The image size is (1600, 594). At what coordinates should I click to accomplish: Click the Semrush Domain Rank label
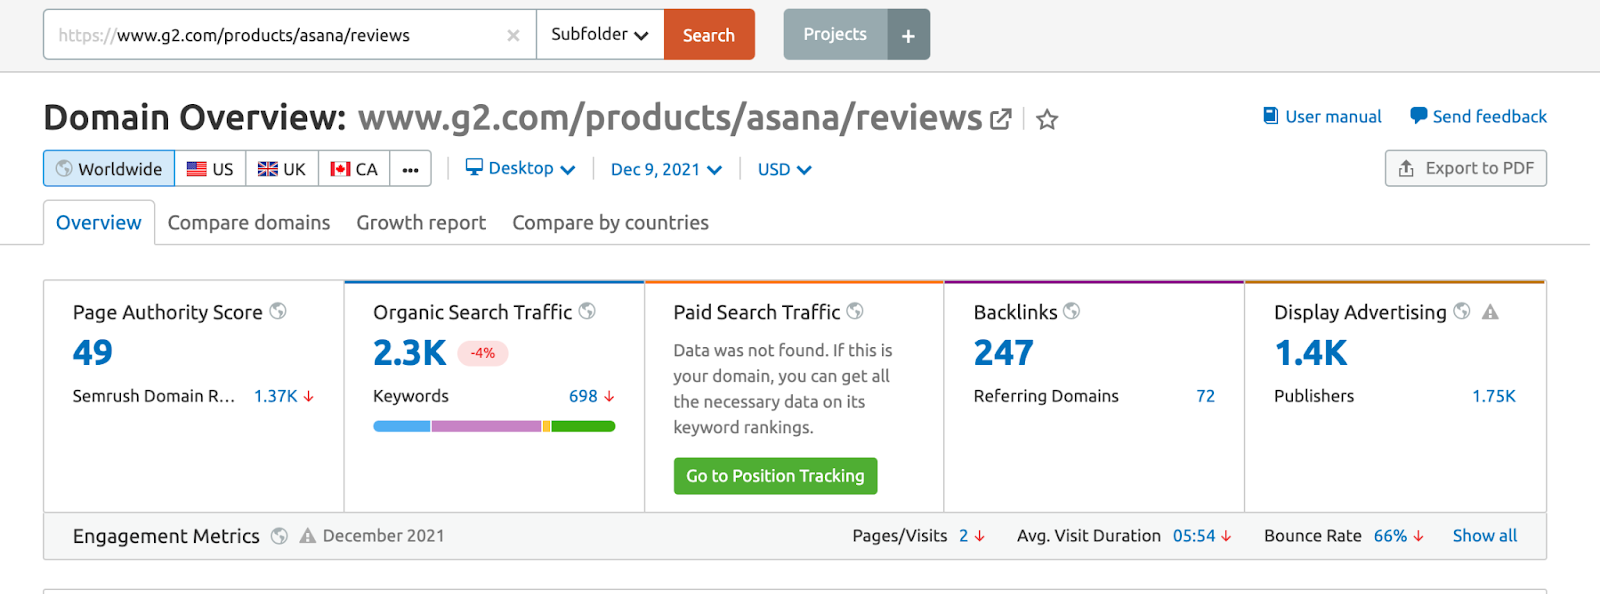coord(154,396)
